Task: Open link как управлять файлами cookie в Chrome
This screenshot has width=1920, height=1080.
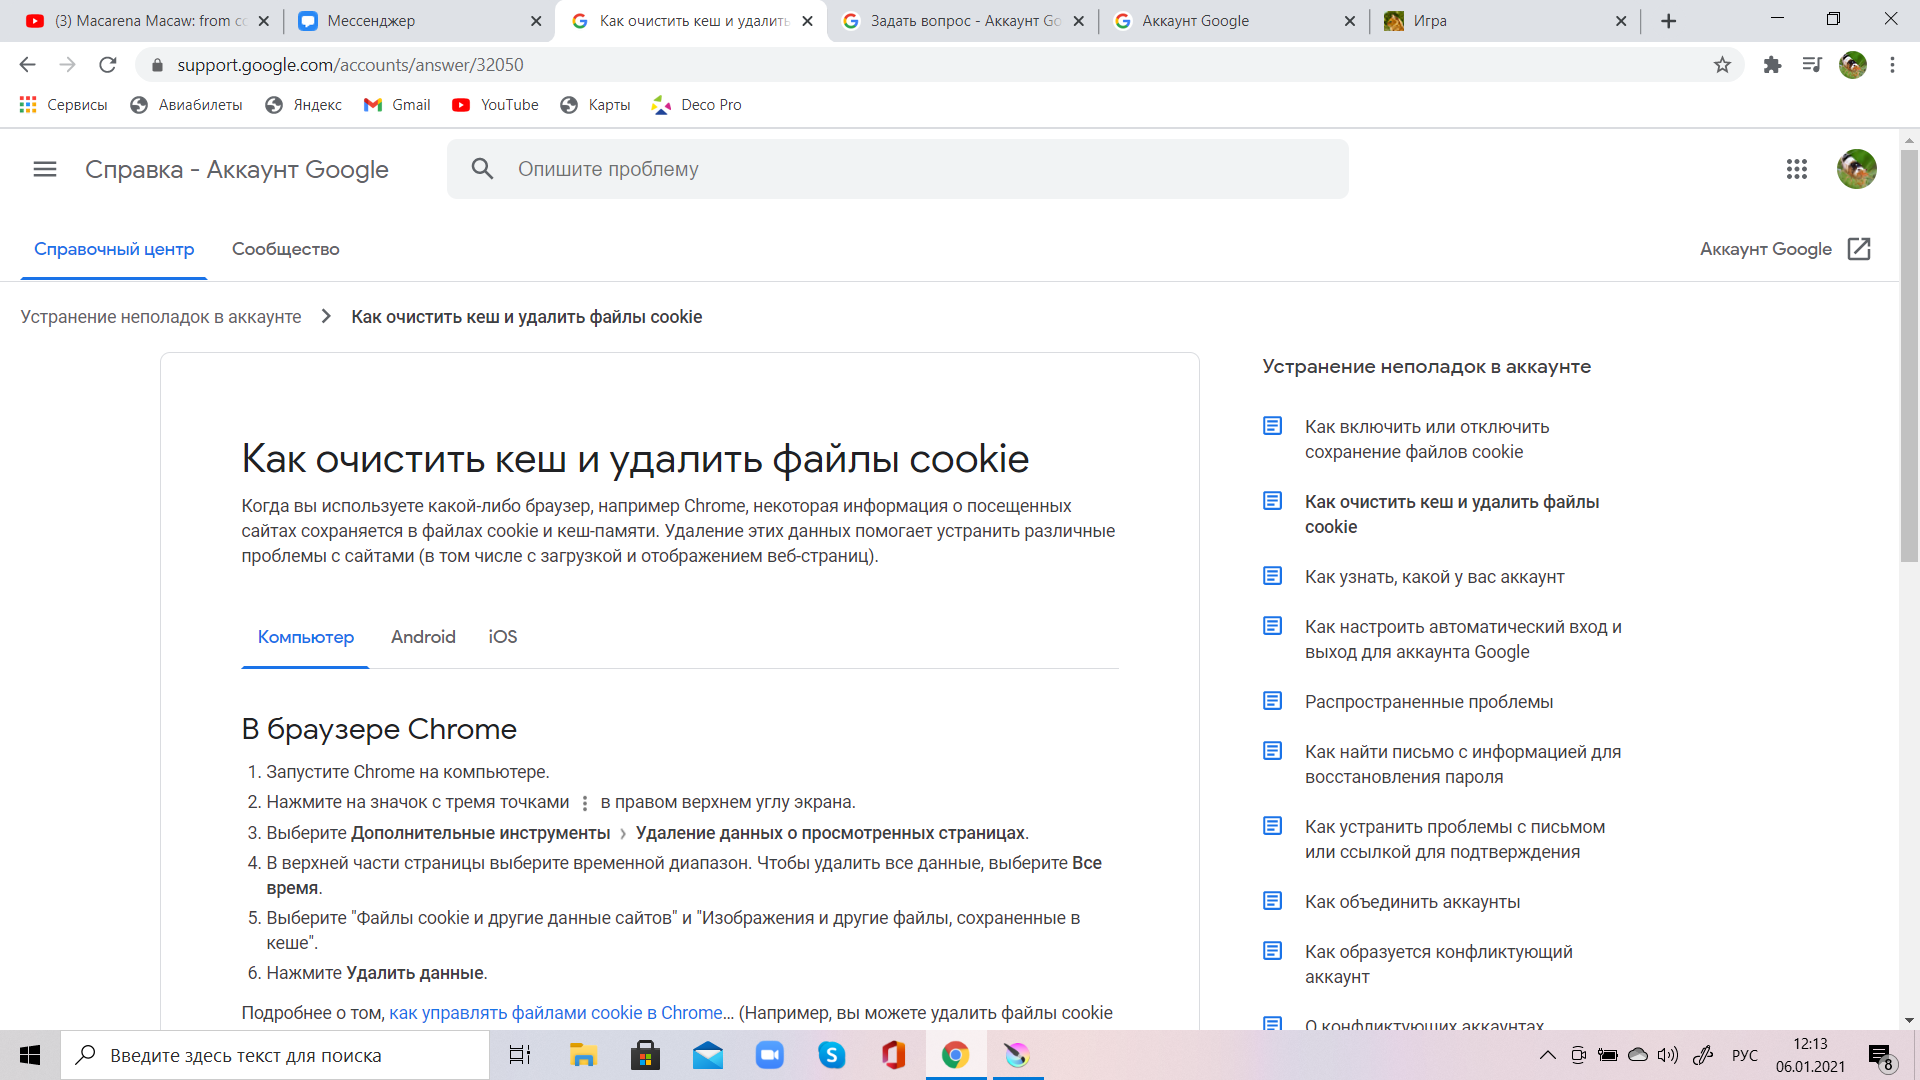Action: pyautogui.click(x=556, y=1013)
